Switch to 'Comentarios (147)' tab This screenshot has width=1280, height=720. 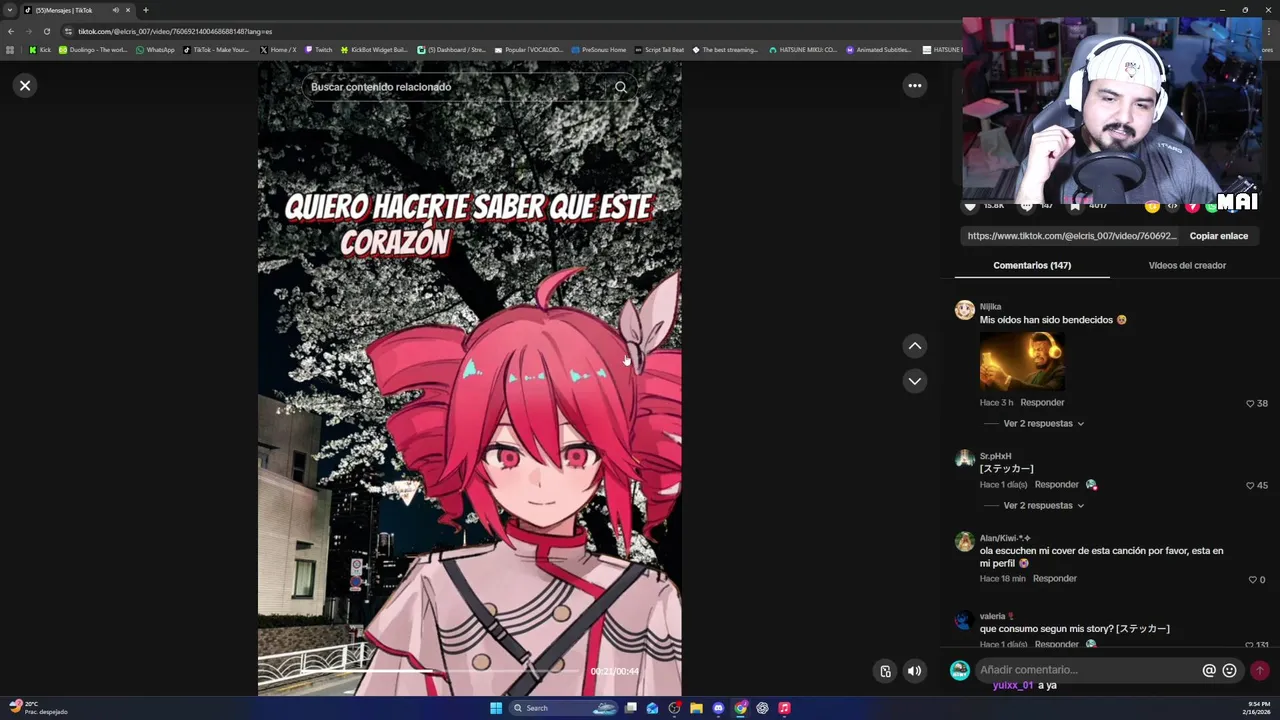pos(1032,265)
